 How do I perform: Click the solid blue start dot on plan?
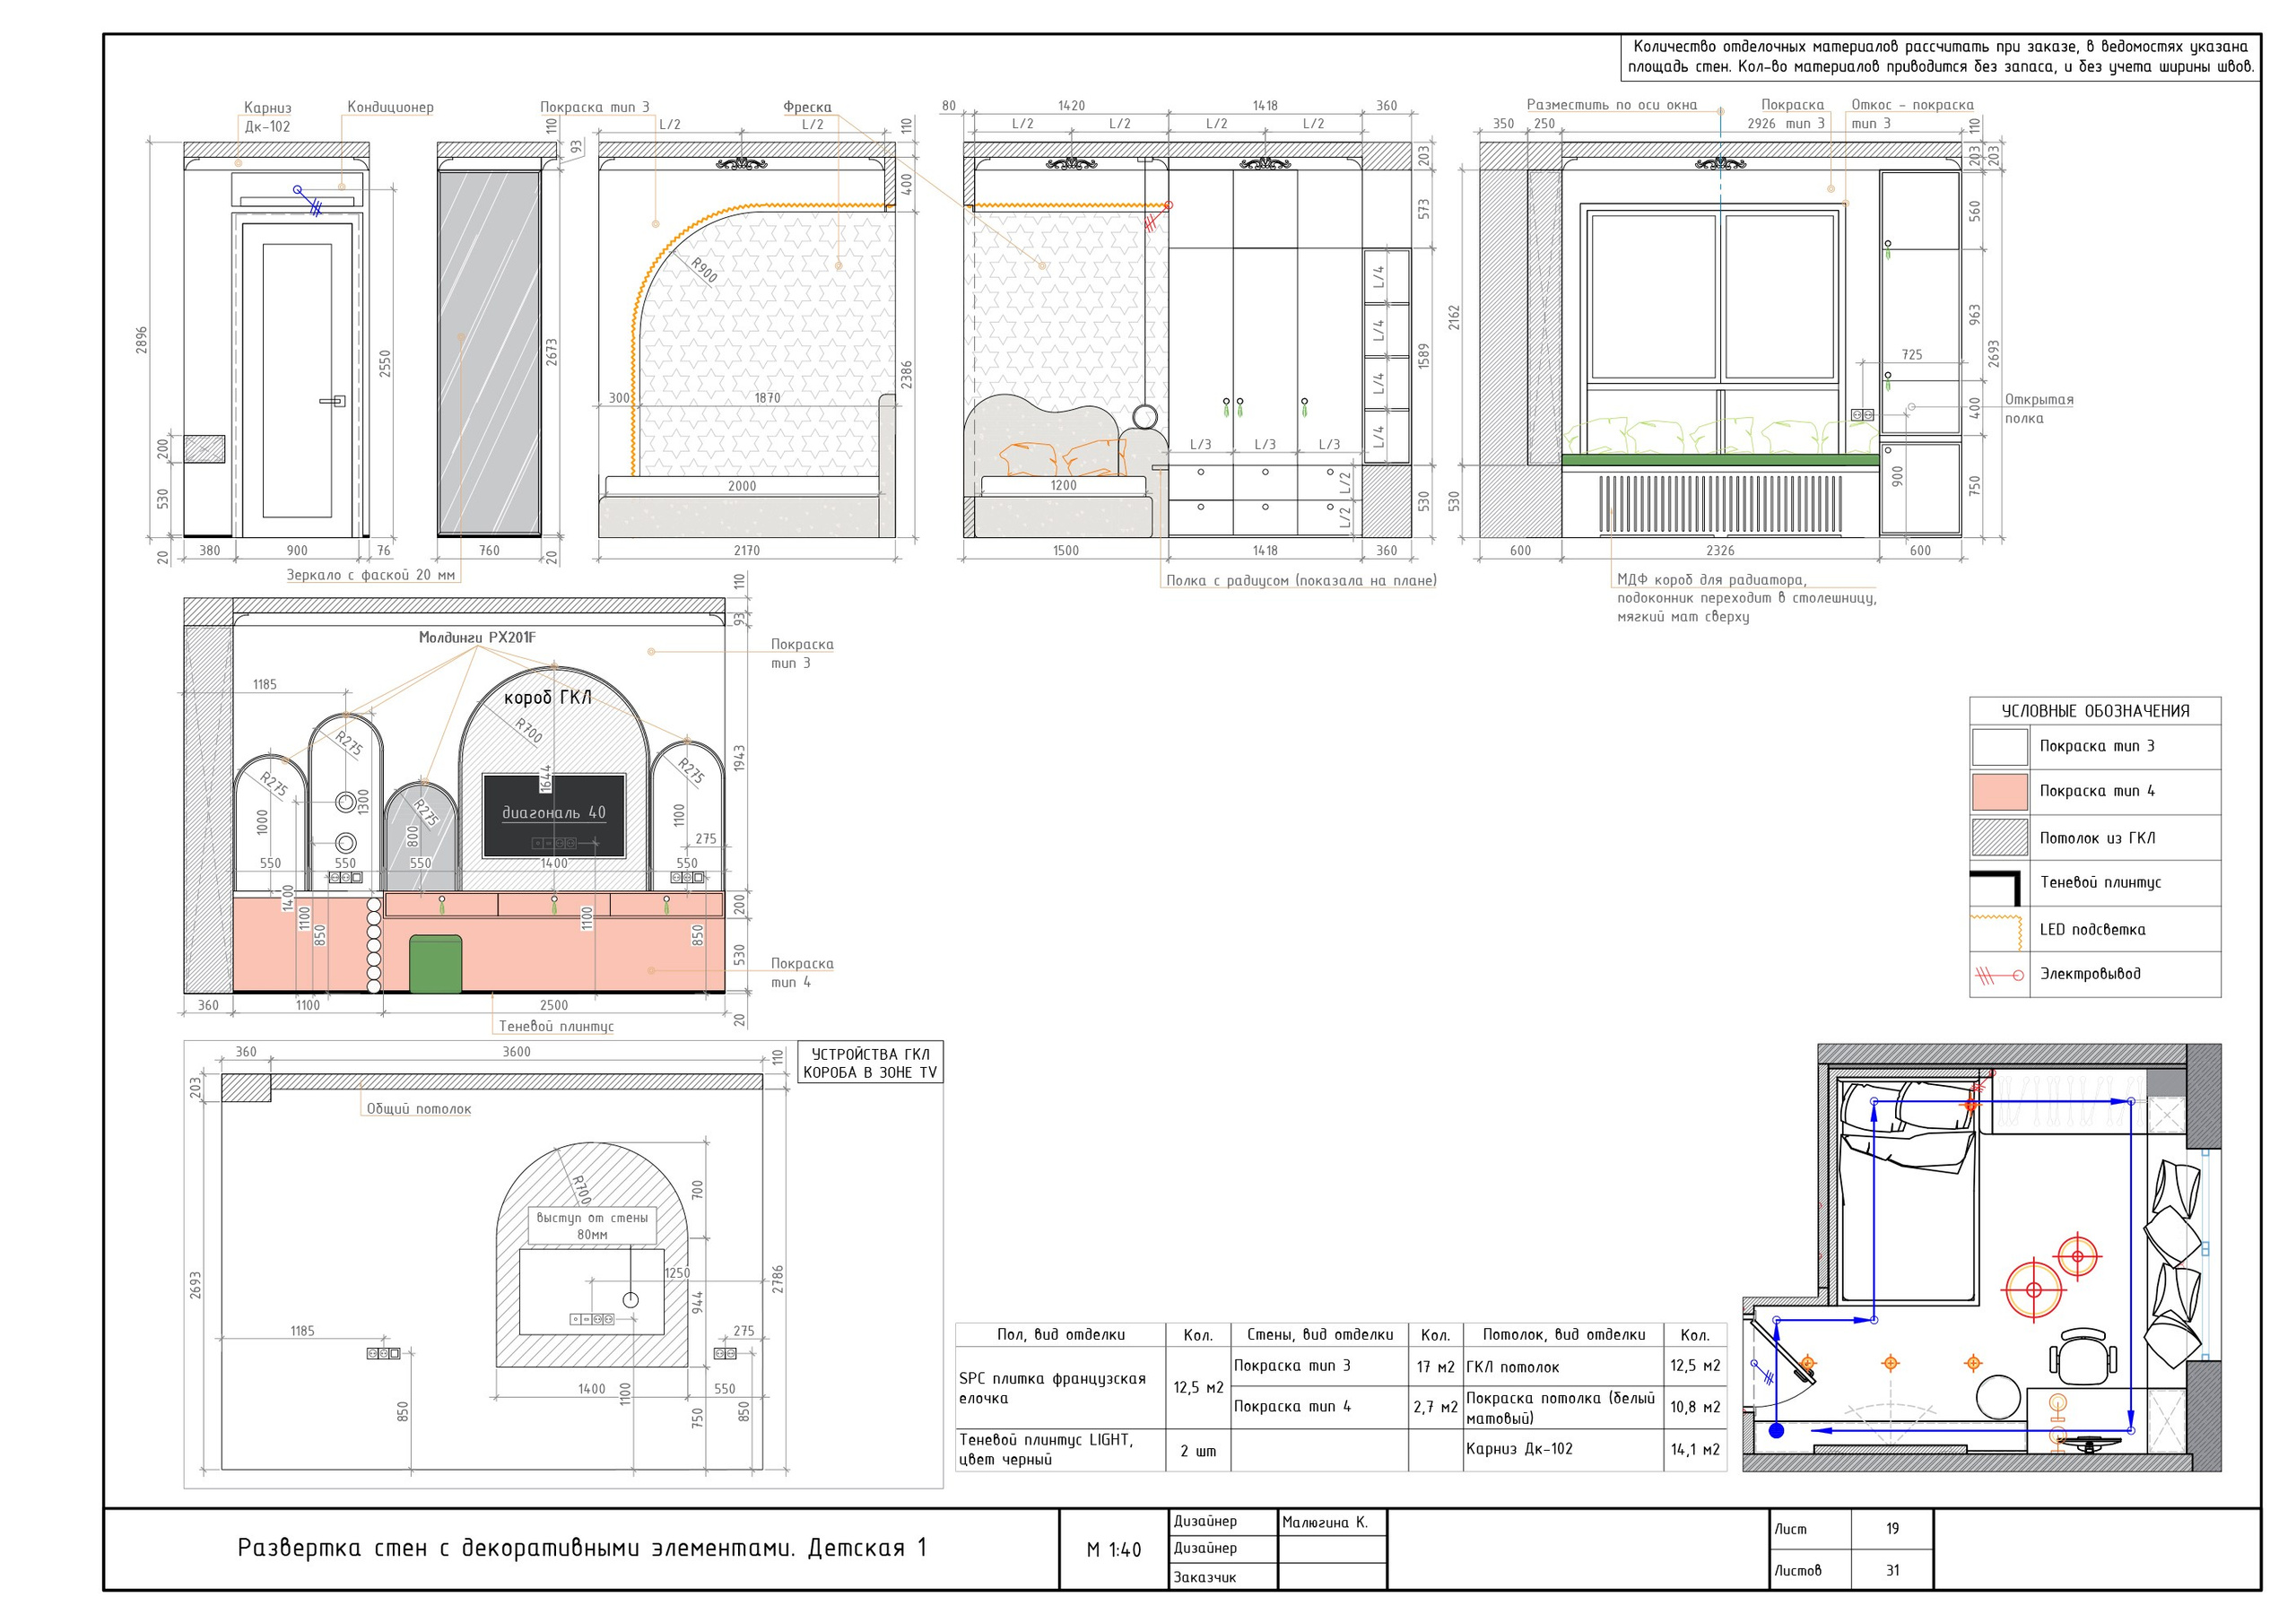coord(1776,1431)
